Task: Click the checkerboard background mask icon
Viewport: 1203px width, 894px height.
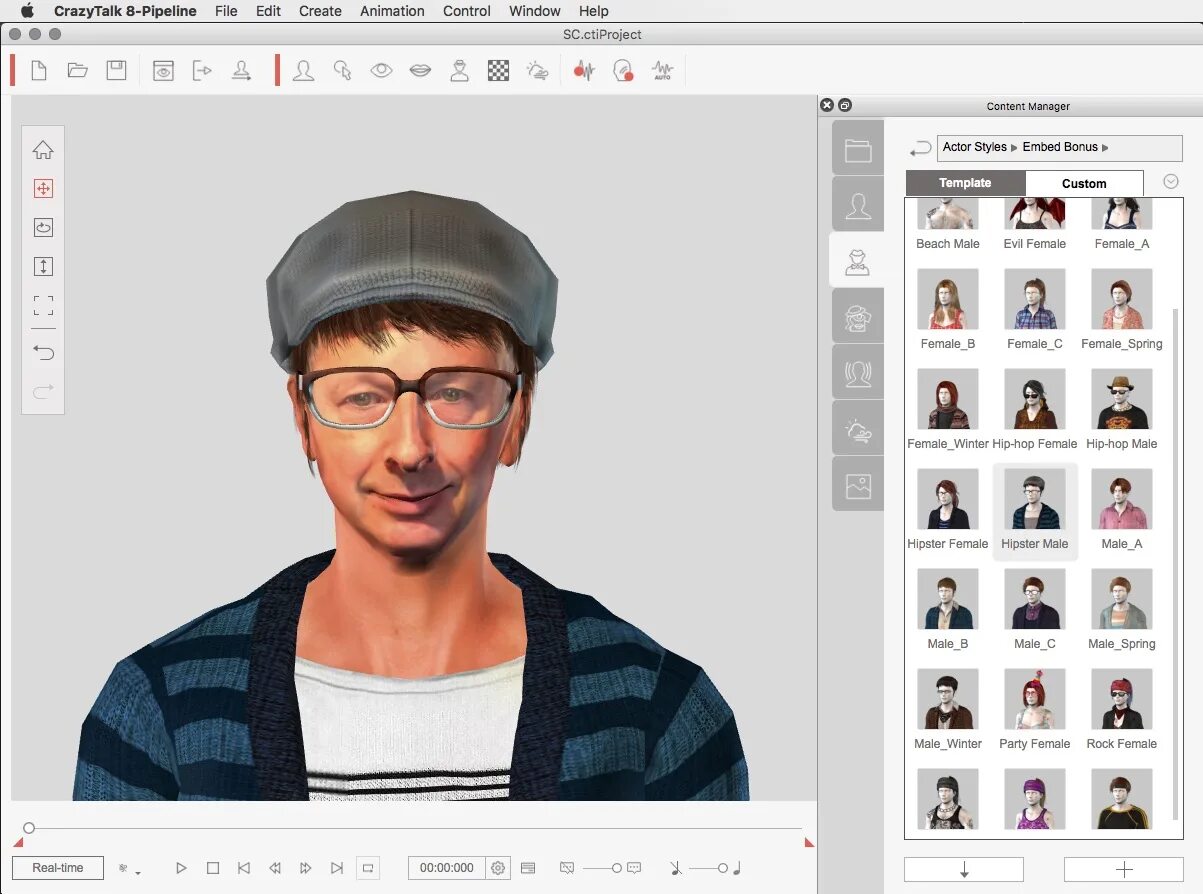Action: pos(498,71)
